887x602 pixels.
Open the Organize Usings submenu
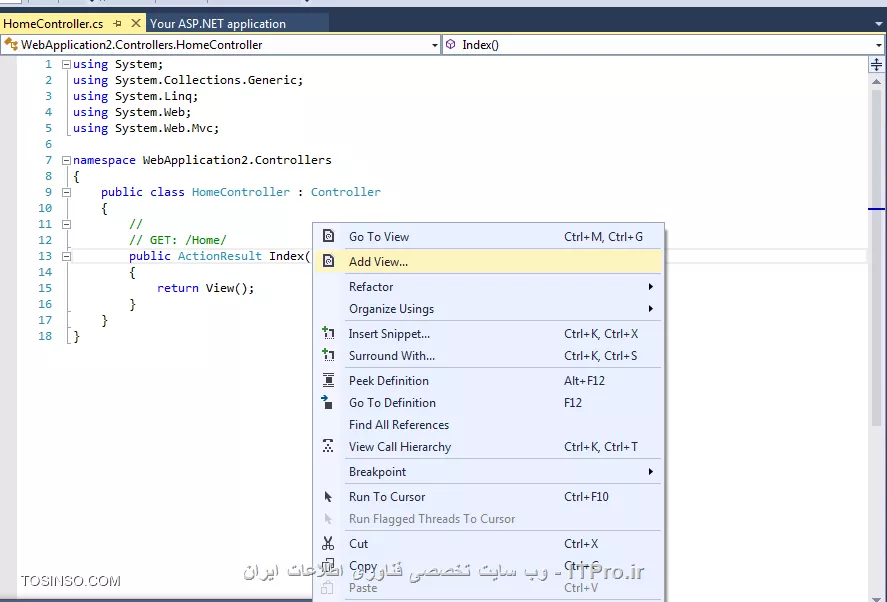(488, 308)
